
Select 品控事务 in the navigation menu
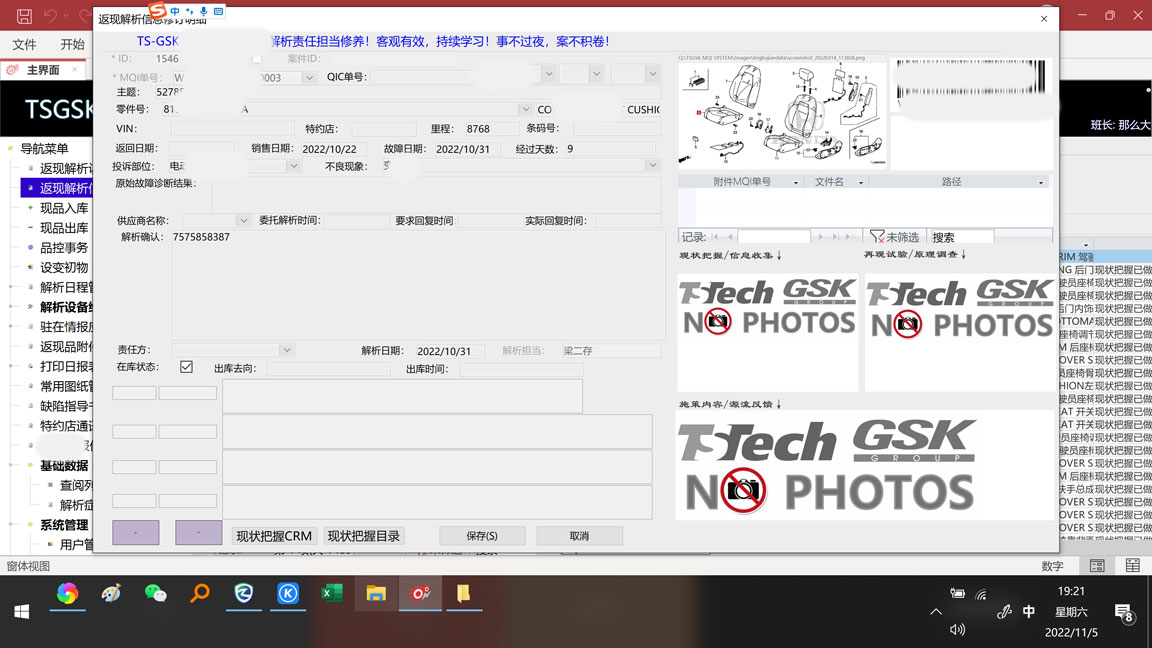click(x=64, y=248)
